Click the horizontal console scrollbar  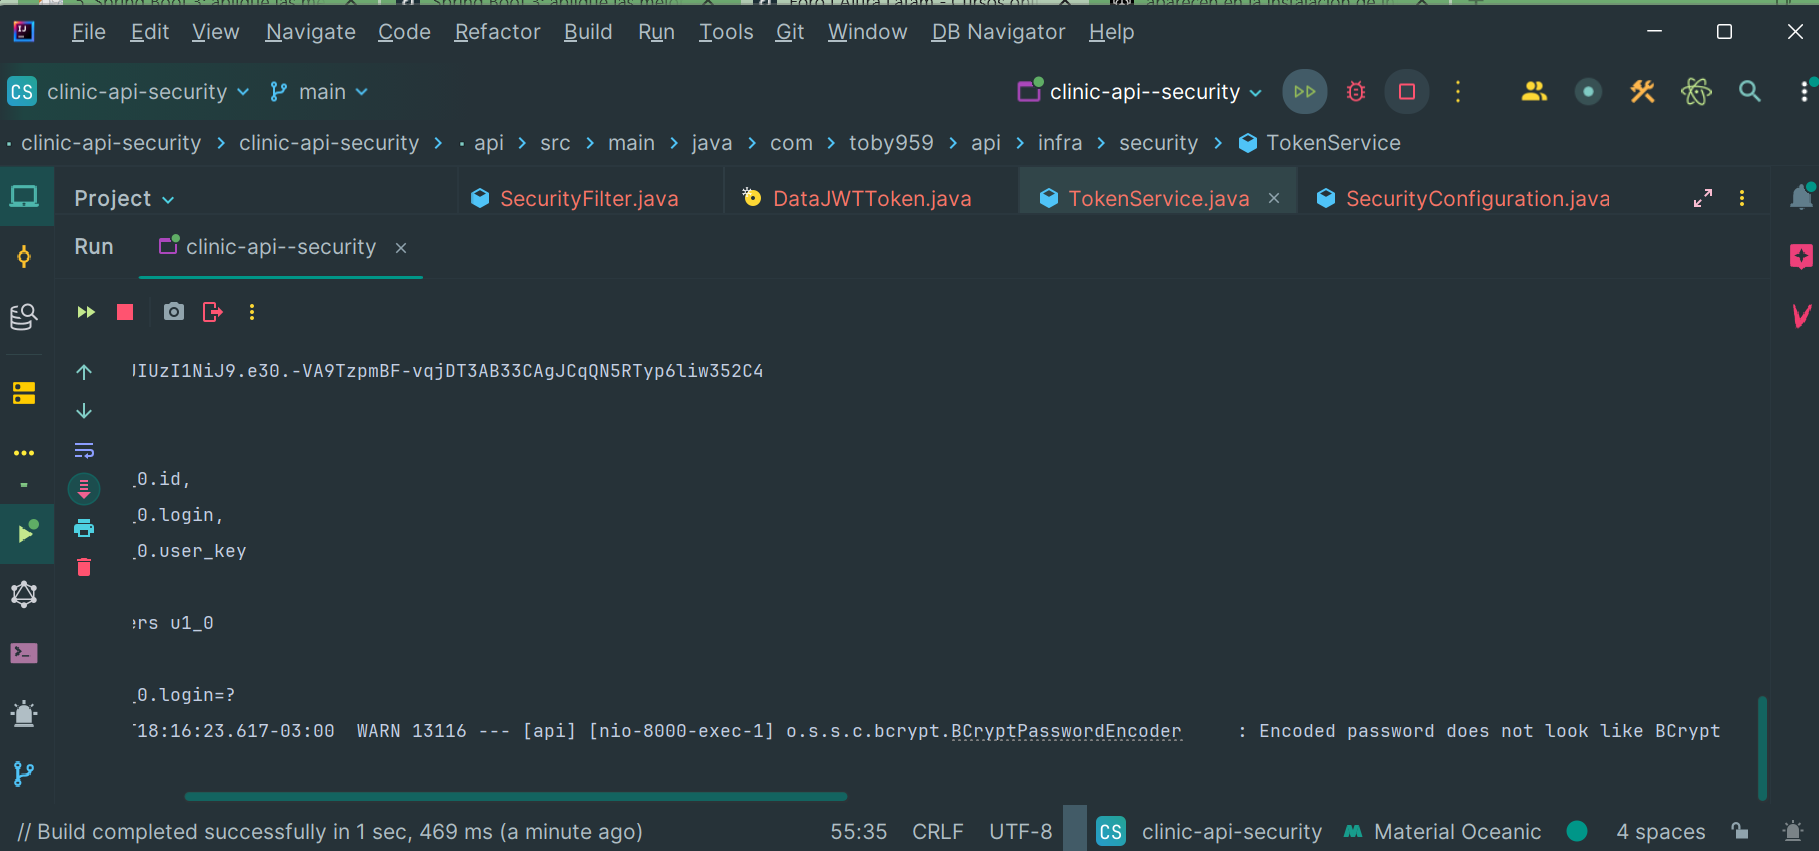[x=516, y=796]
